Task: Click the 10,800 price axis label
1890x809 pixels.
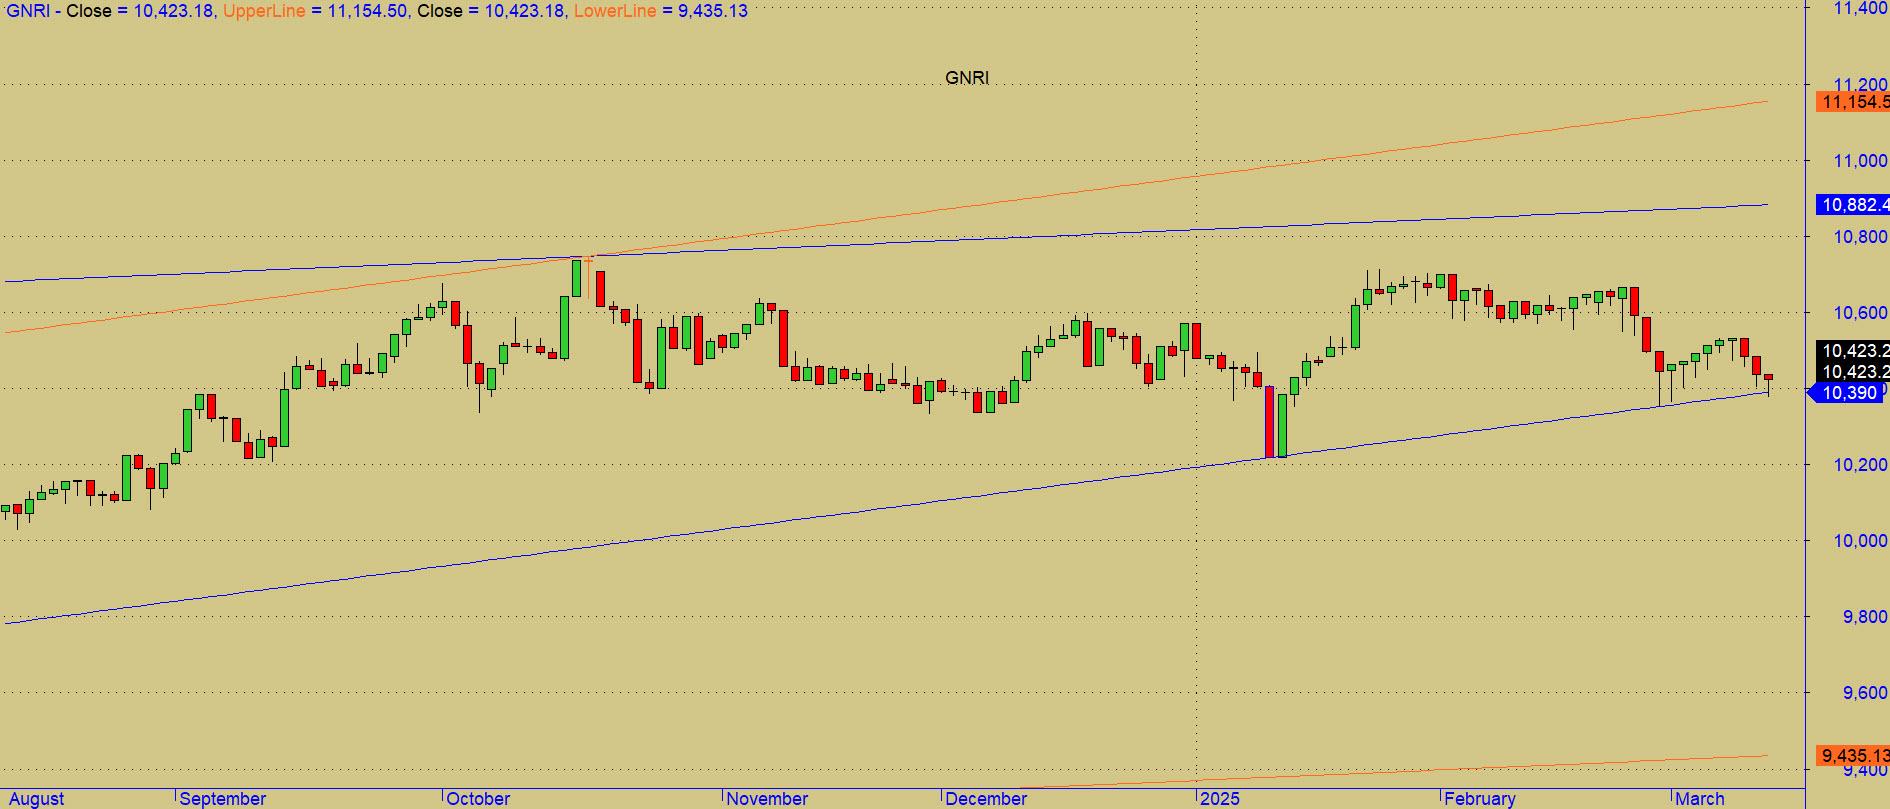Action: pyautogui.click(x=1860, y=237)
